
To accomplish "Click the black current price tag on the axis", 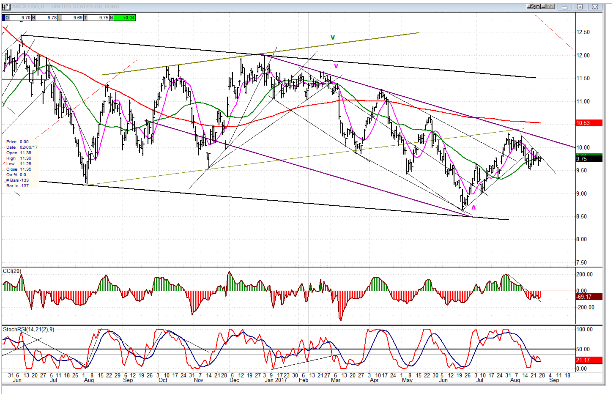I will point(589,159).
